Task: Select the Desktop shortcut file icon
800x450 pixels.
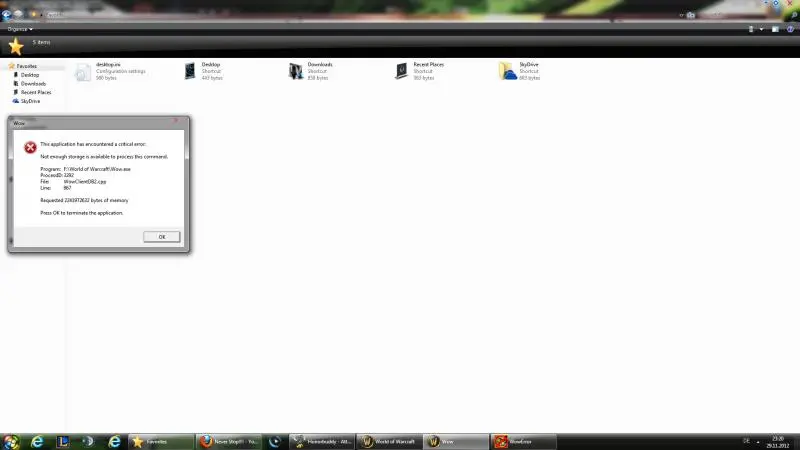Action: [190, 71]
